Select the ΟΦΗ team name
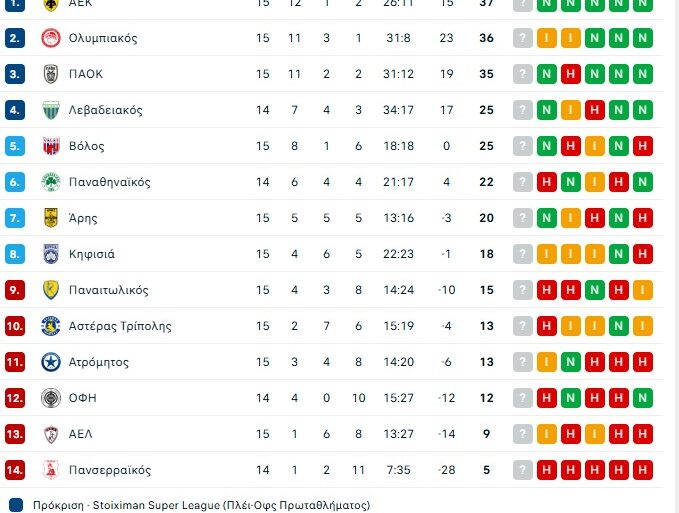The image size is (679, 513). point(82,398)
